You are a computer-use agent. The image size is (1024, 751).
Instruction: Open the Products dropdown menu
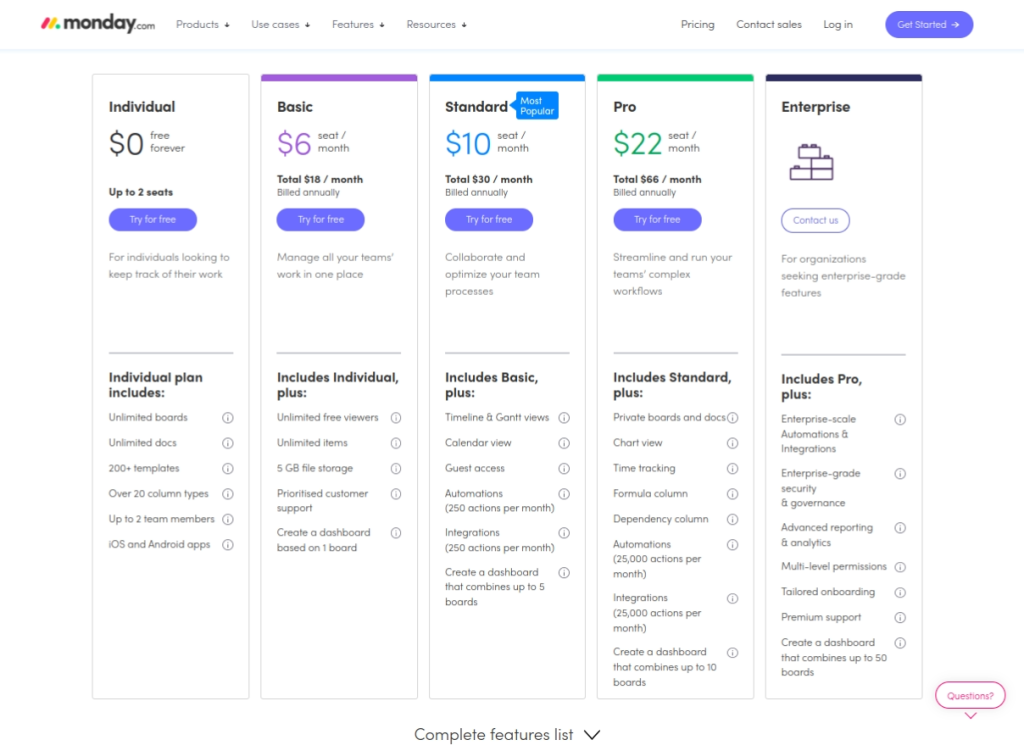point(203,24)
